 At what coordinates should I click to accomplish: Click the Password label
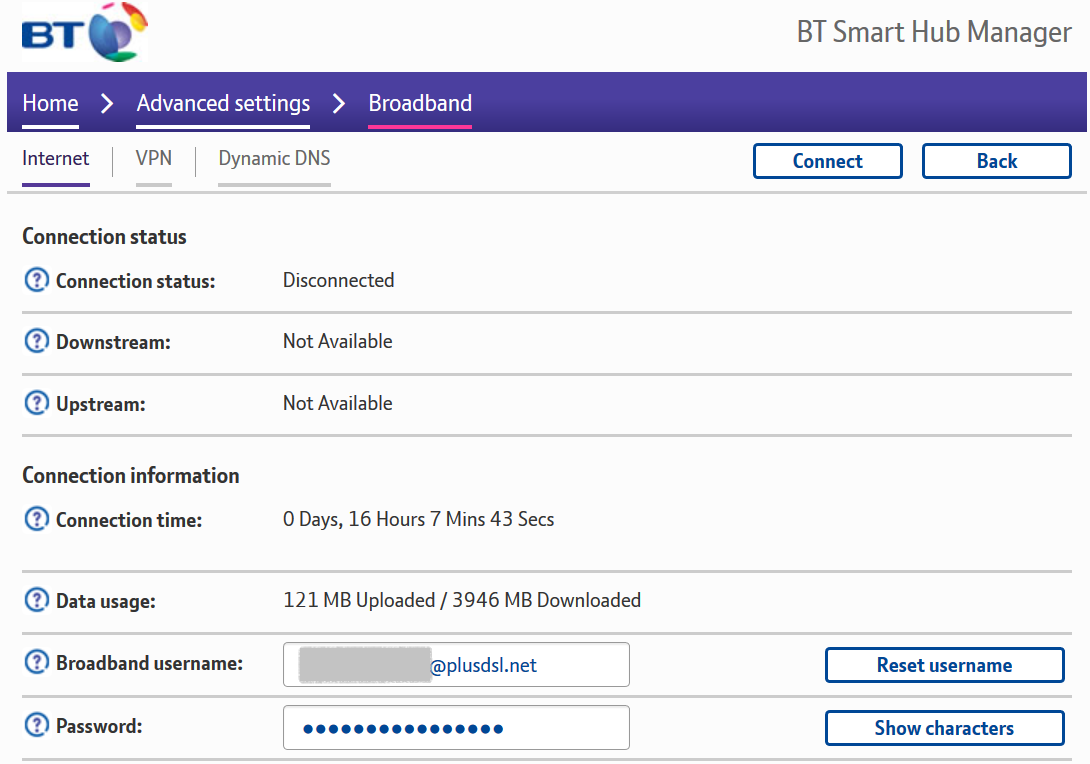(99, 726)
